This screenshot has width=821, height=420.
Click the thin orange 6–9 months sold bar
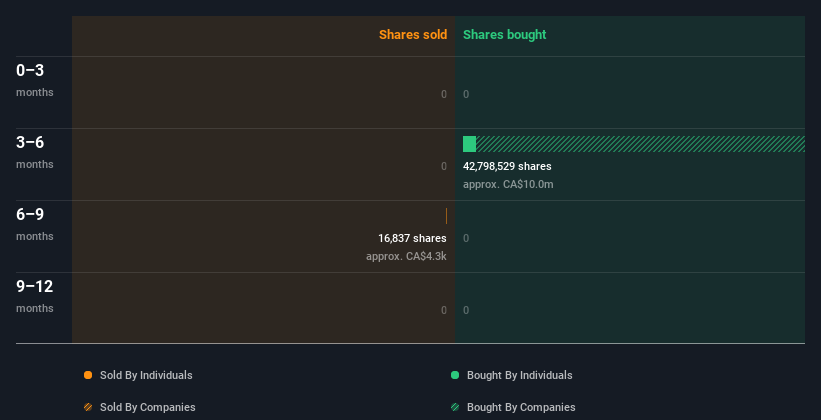click(446, 216)
